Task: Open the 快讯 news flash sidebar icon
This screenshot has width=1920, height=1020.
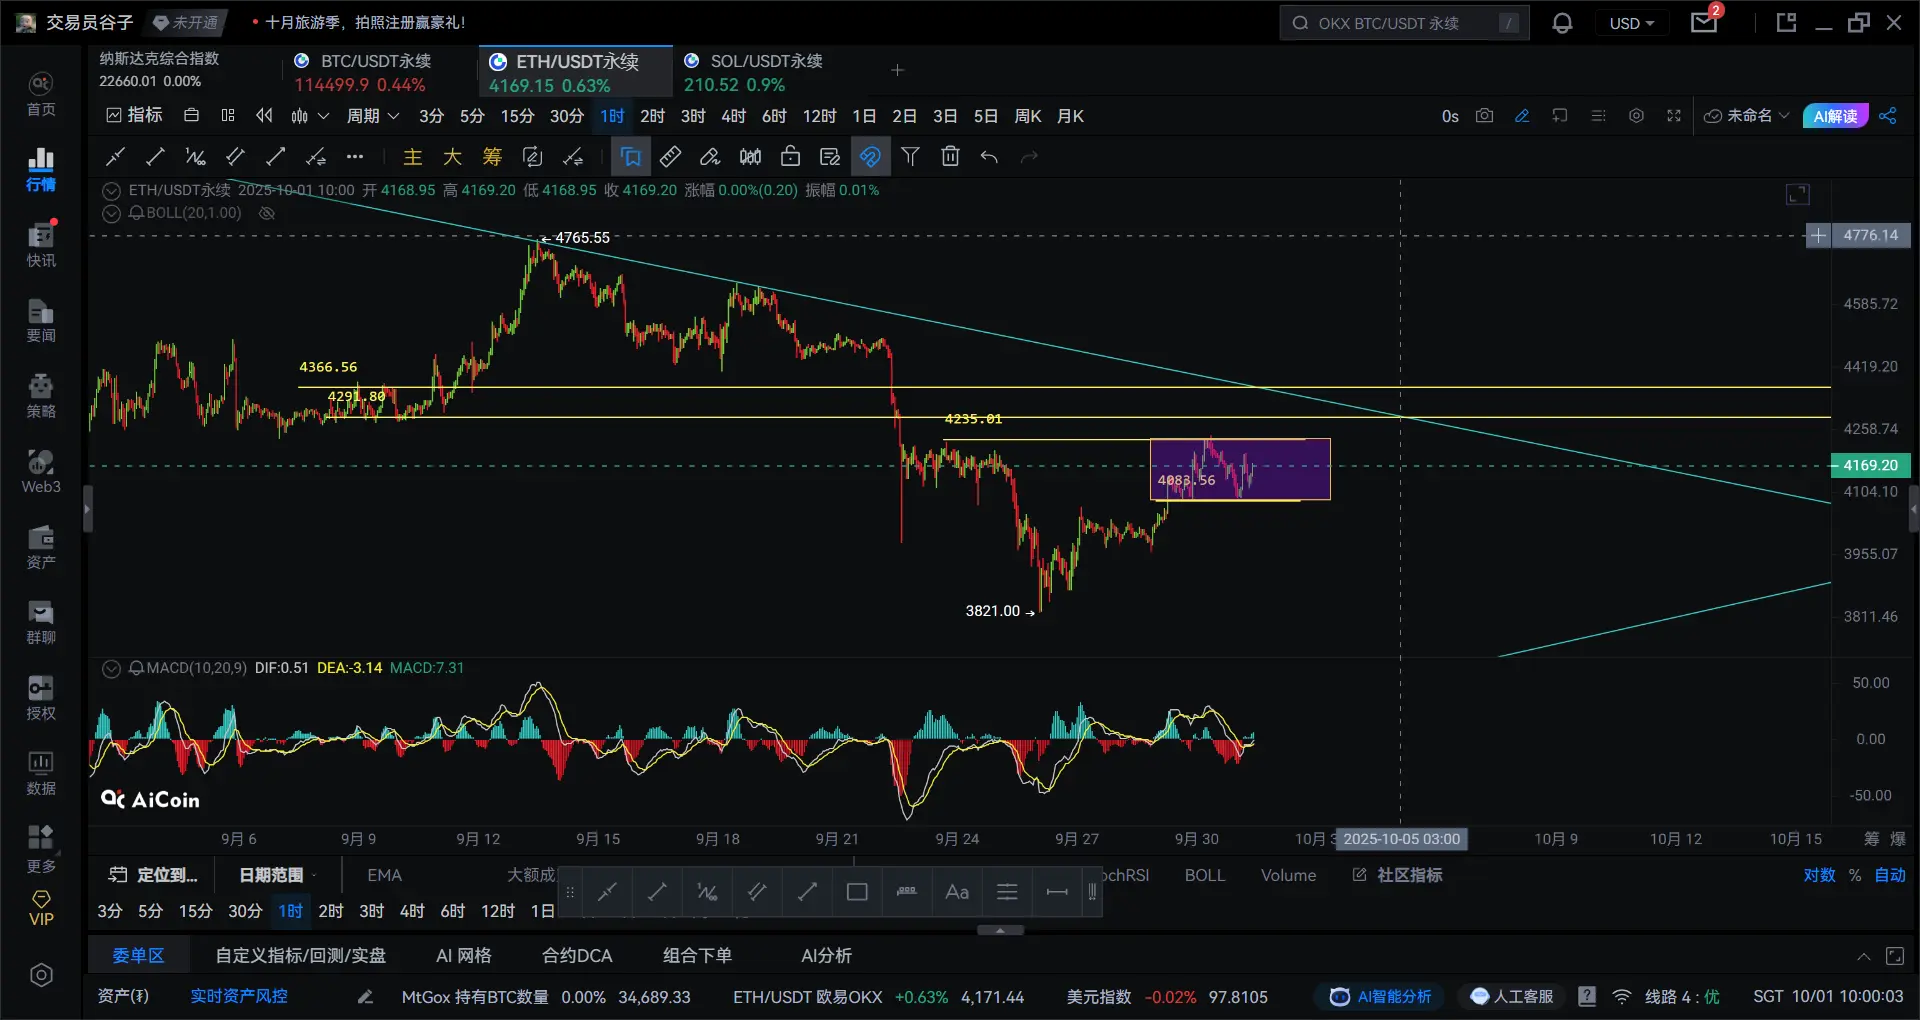Action: [x=41, y=245]
